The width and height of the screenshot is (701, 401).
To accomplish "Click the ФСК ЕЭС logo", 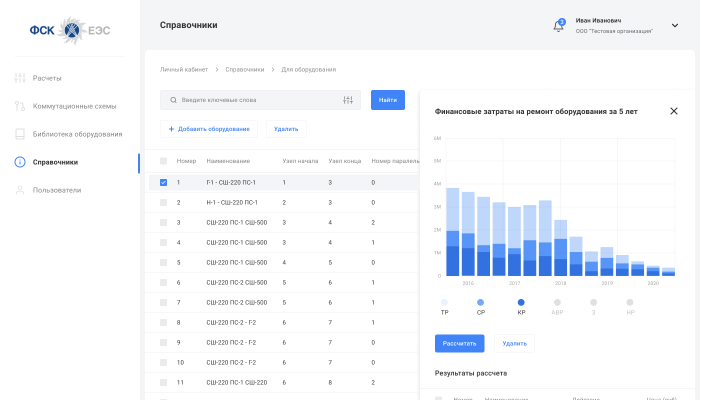I will pyautogui.click(x=70, y=30).
